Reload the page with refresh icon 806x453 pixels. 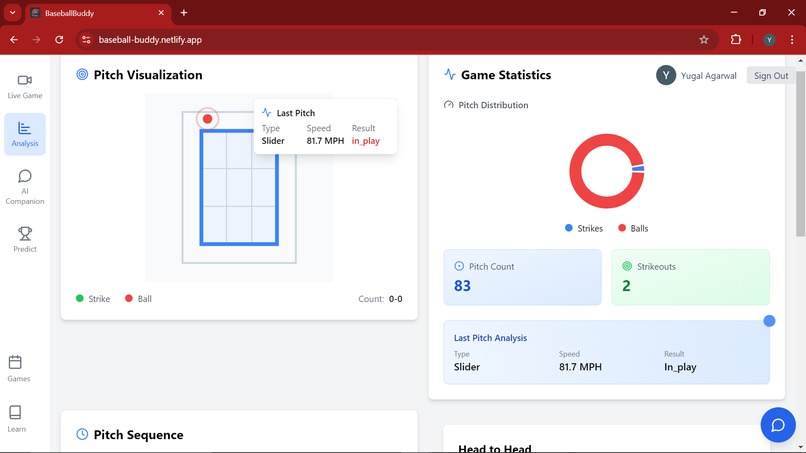[x=59, y=40]
